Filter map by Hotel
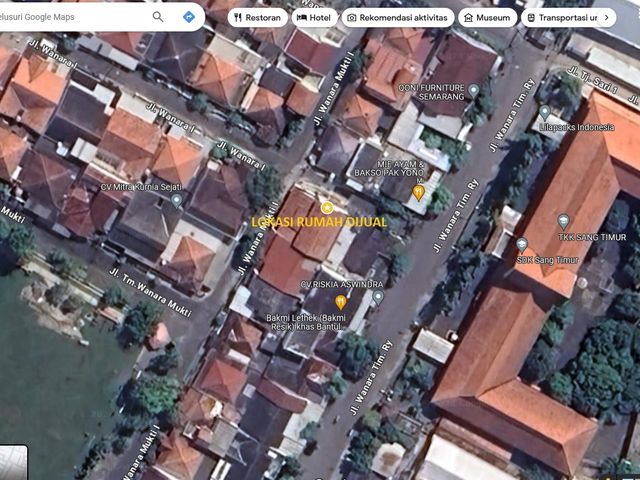 [x=314, y=18]
